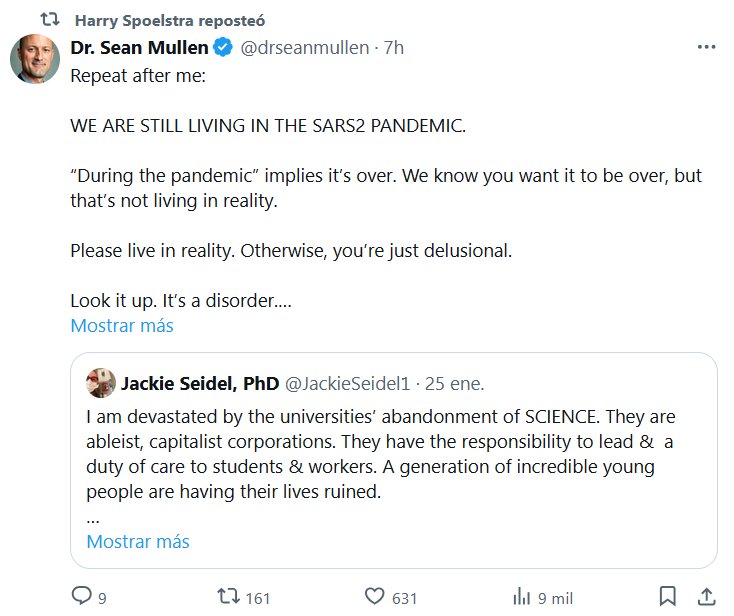Click the share upload icon
This screenshot has width=734, height=616.
704,596
